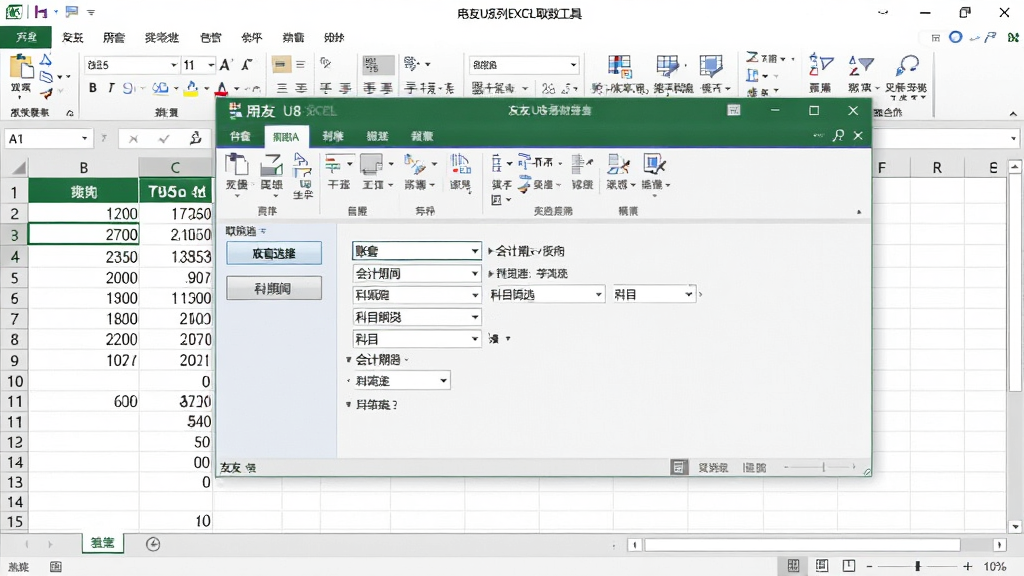
Task: Click the filter funnel icon in Excel ribbon
Action: pos(861,65)
